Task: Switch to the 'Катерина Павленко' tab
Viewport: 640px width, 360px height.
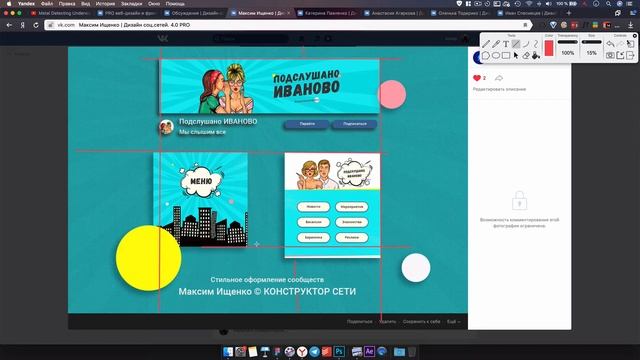Action: pyautogui.click(x=327, y=13)
